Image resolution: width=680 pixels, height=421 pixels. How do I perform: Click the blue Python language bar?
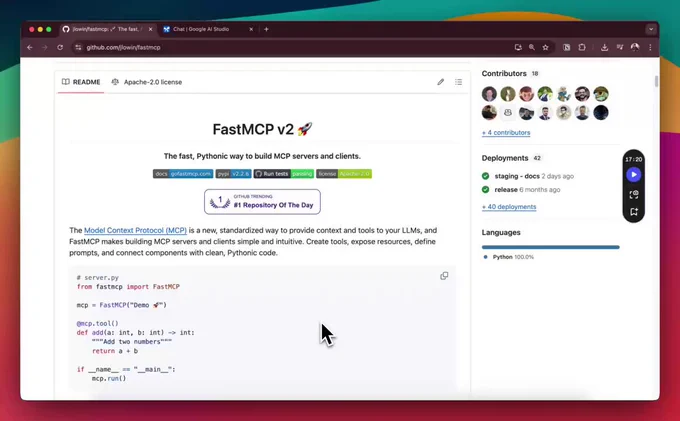[551, 247]
